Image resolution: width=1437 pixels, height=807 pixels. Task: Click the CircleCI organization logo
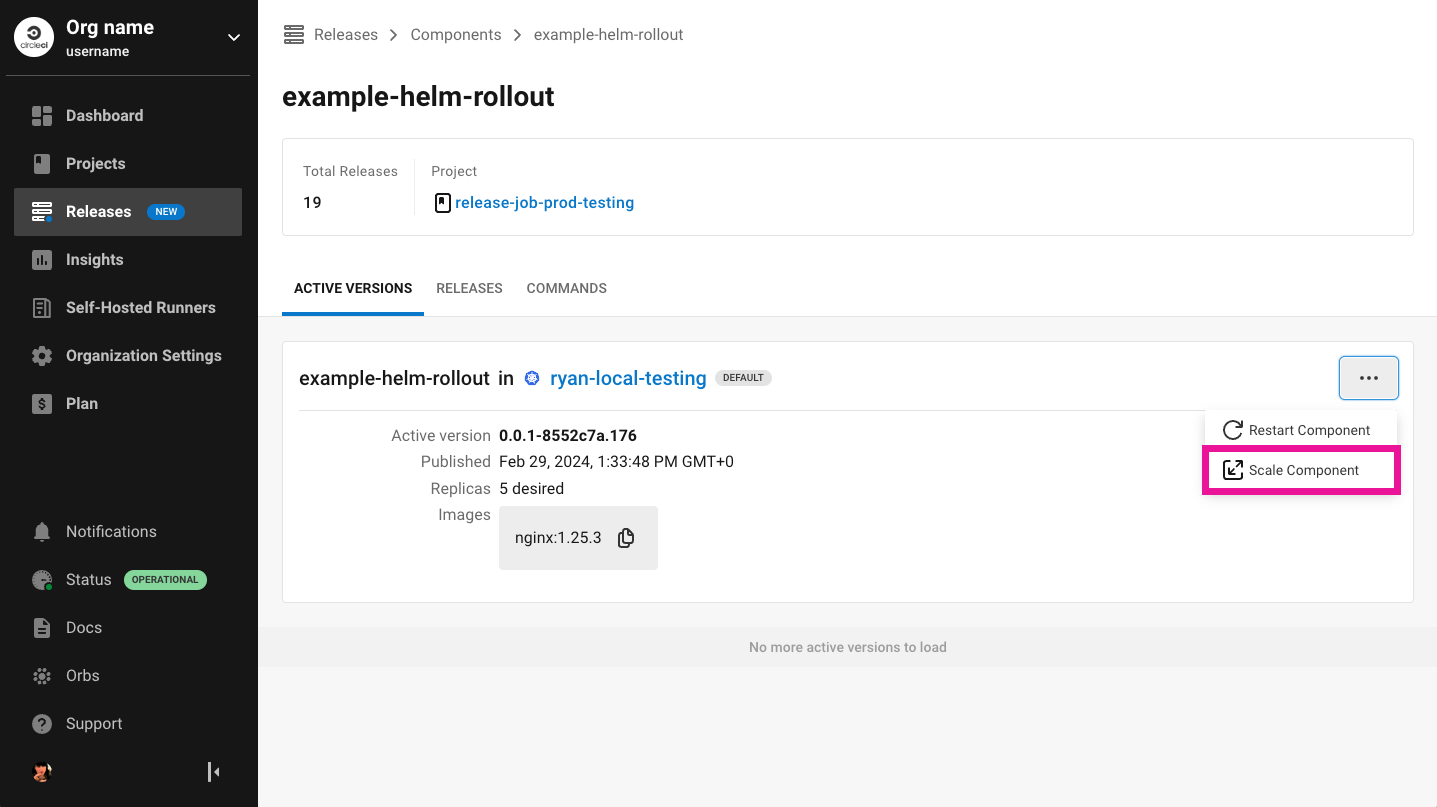(34, 38)
